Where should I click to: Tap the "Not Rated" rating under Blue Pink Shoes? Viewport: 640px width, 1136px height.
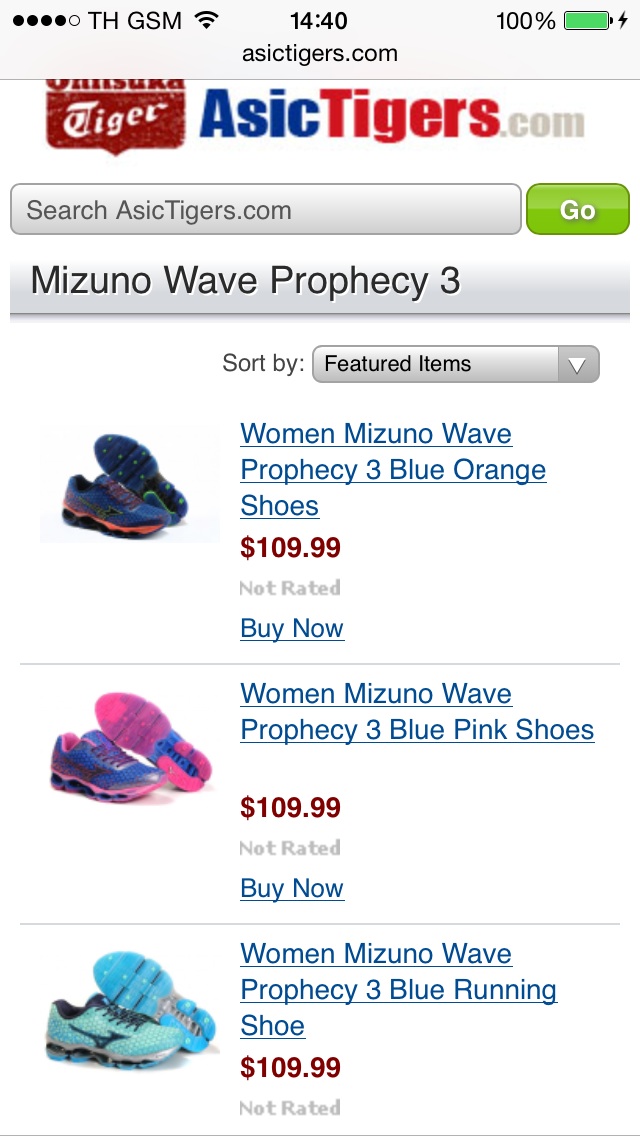[x=290, y=848]
